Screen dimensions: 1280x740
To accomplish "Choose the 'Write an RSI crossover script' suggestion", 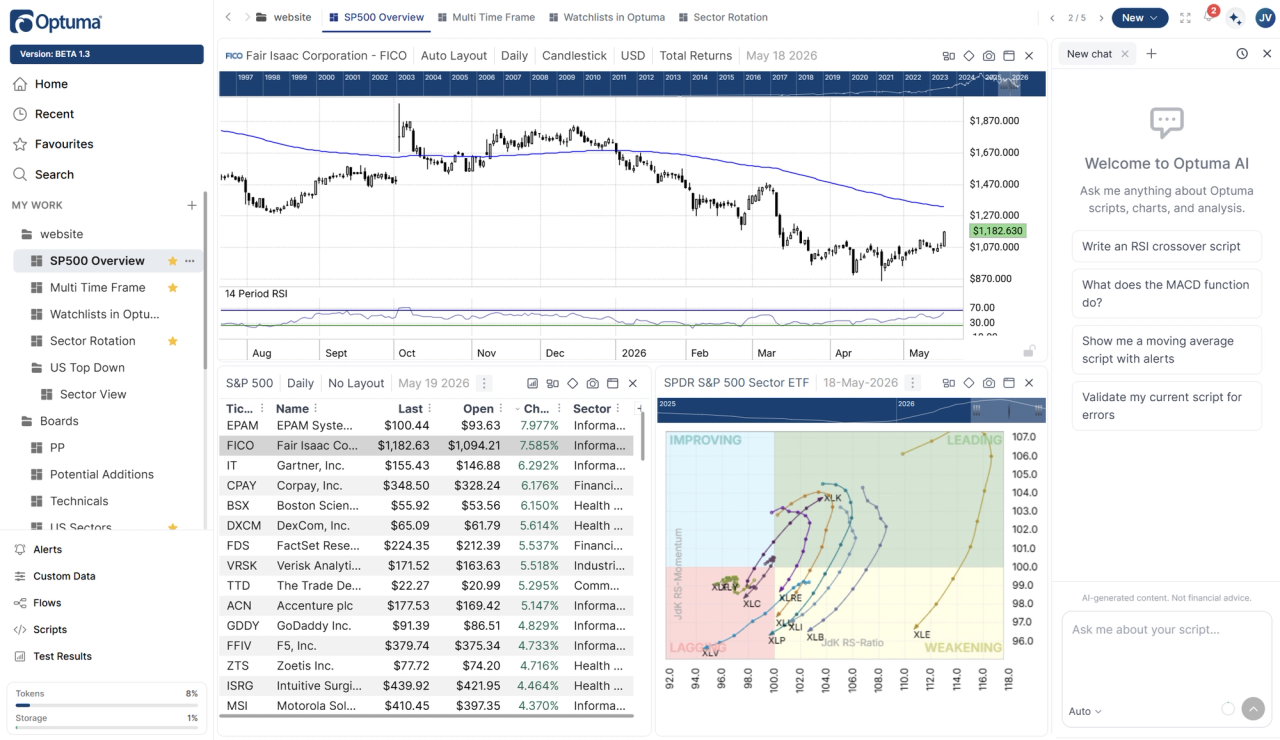I will click(x=1166, y=246).
